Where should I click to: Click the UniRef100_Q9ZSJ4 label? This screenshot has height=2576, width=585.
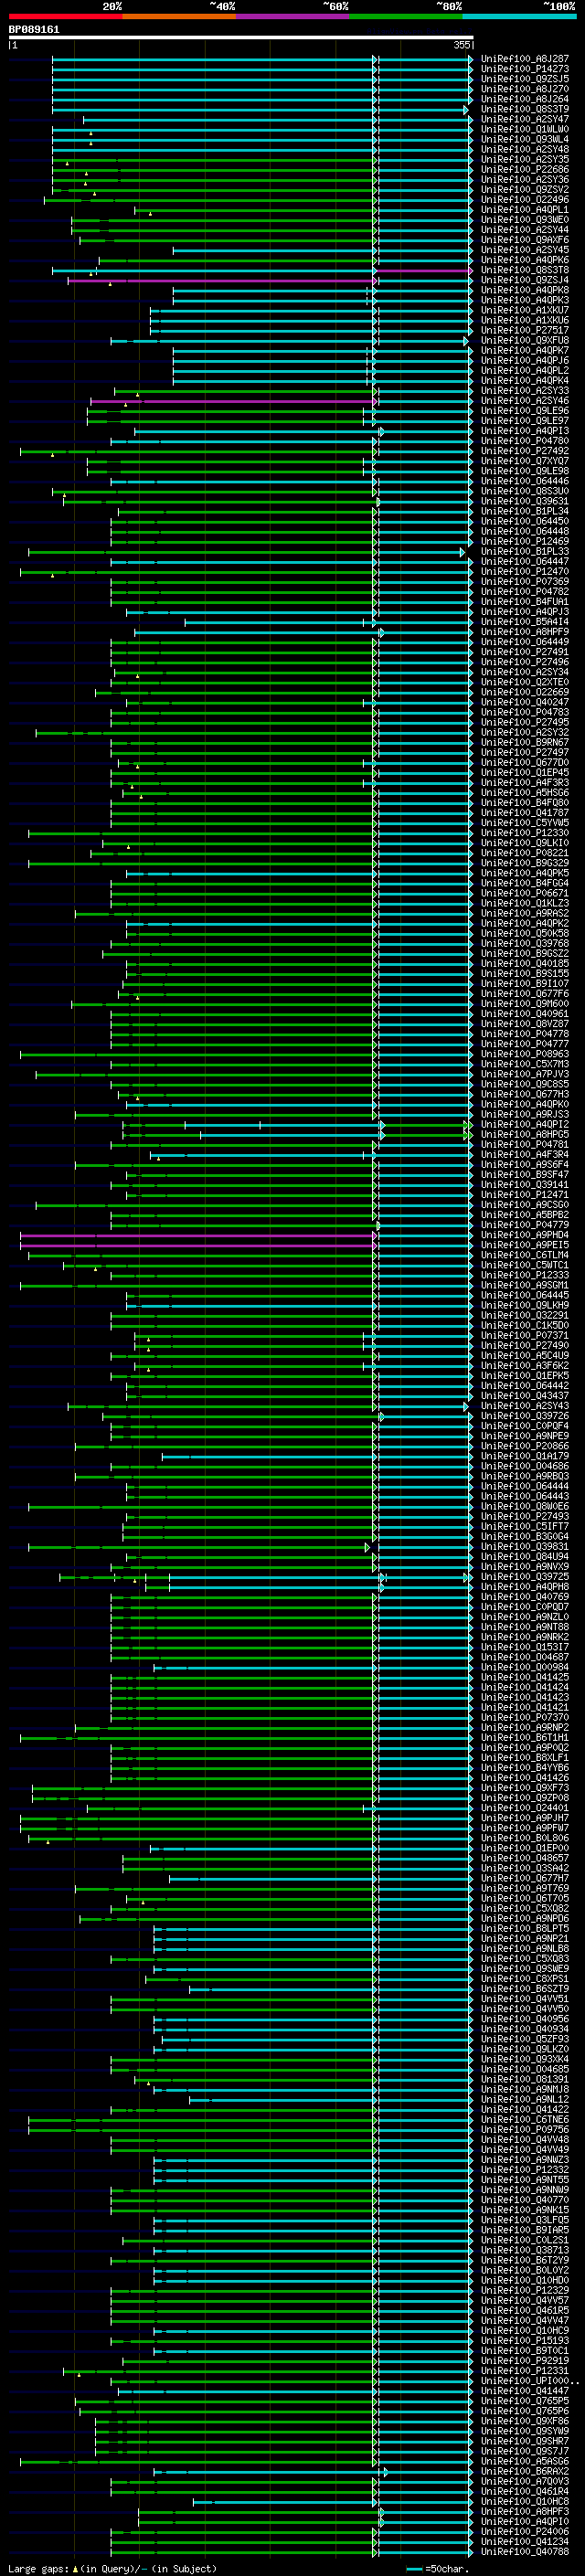tap(525, 280)
